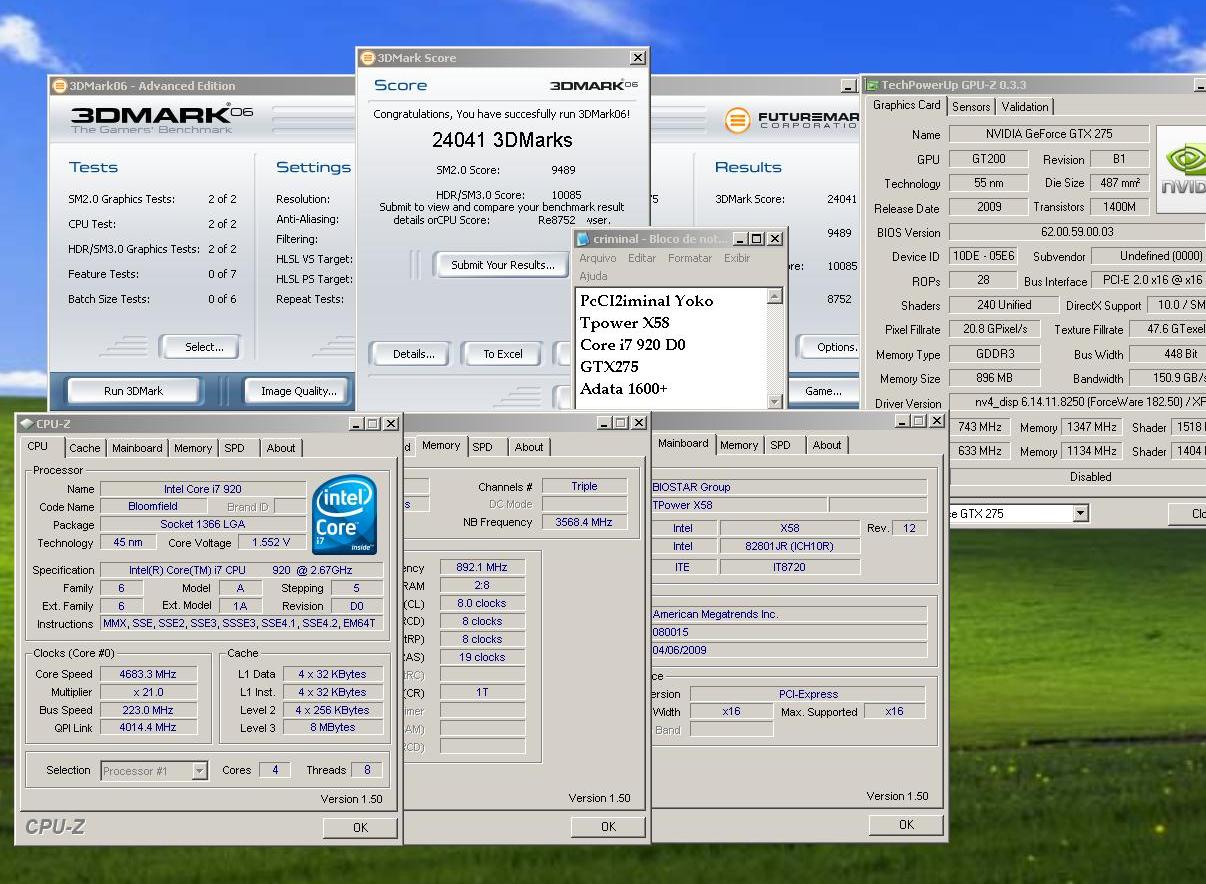The width and height of the screenshot is (1206, 884).
Task: Click BIOS Version 62.00.59.00.03 field
Action: [x=1077, y=232]
